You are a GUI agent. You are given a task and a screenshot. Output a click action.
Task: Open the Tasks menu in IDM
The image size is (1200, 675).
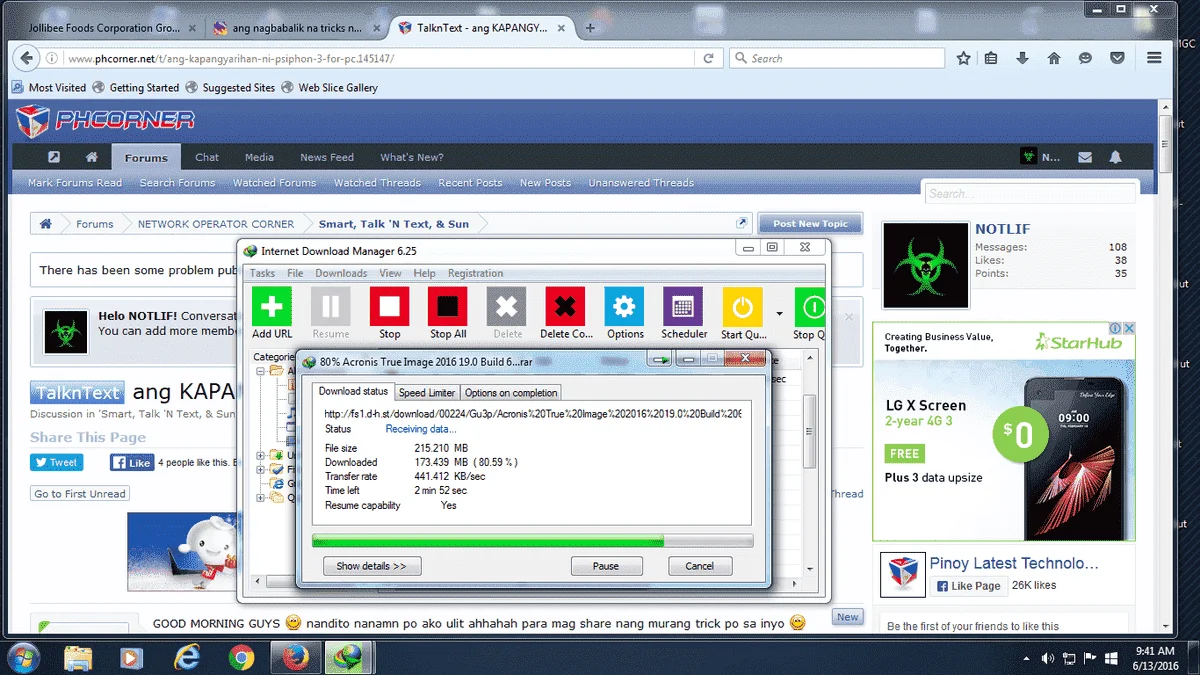[262, 273]
